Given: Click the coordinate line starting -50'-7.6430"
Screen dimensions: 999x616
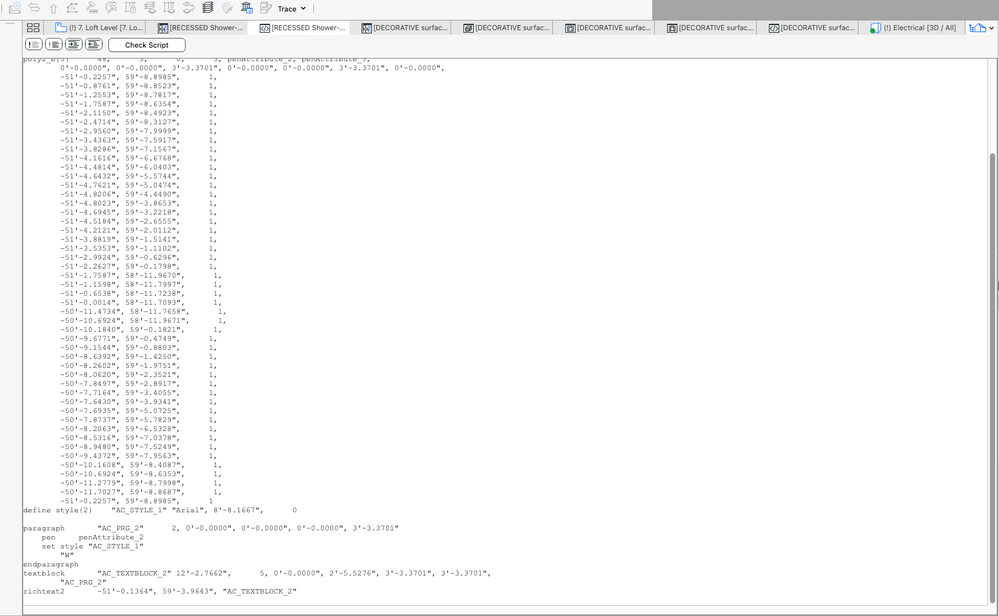Looking at the screenshot, I should [x=139, y=402].
